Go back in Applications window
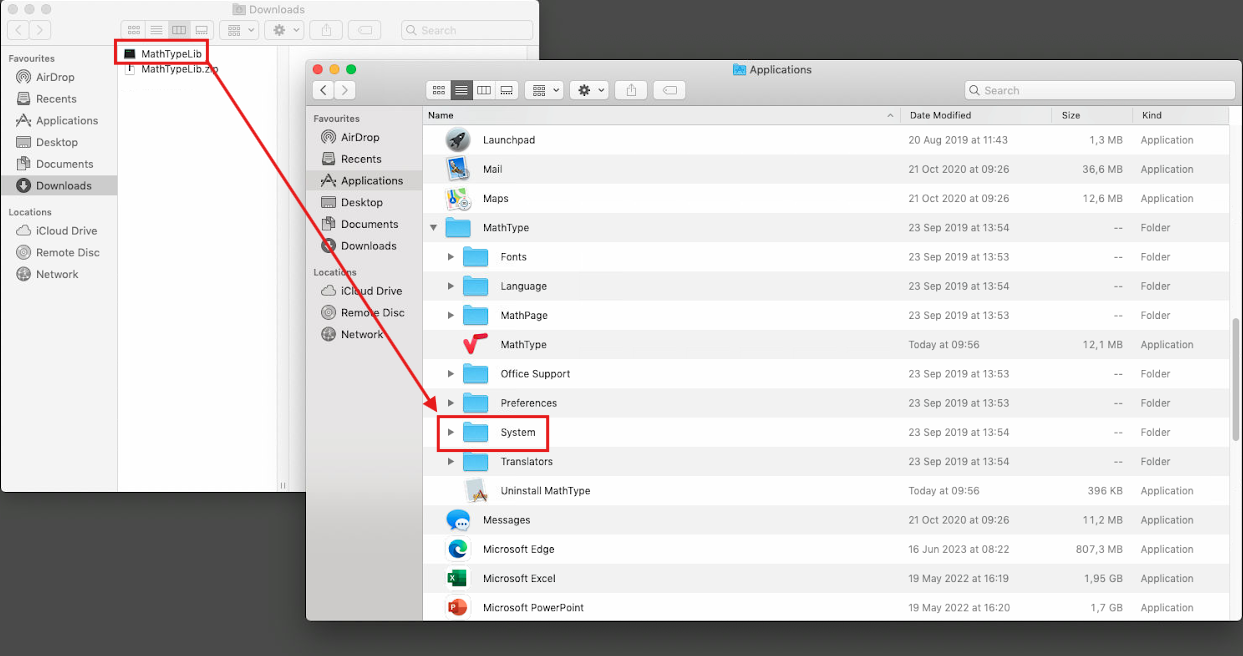The height and width of the screenshot is (656, 1243). tap(323, 90)
